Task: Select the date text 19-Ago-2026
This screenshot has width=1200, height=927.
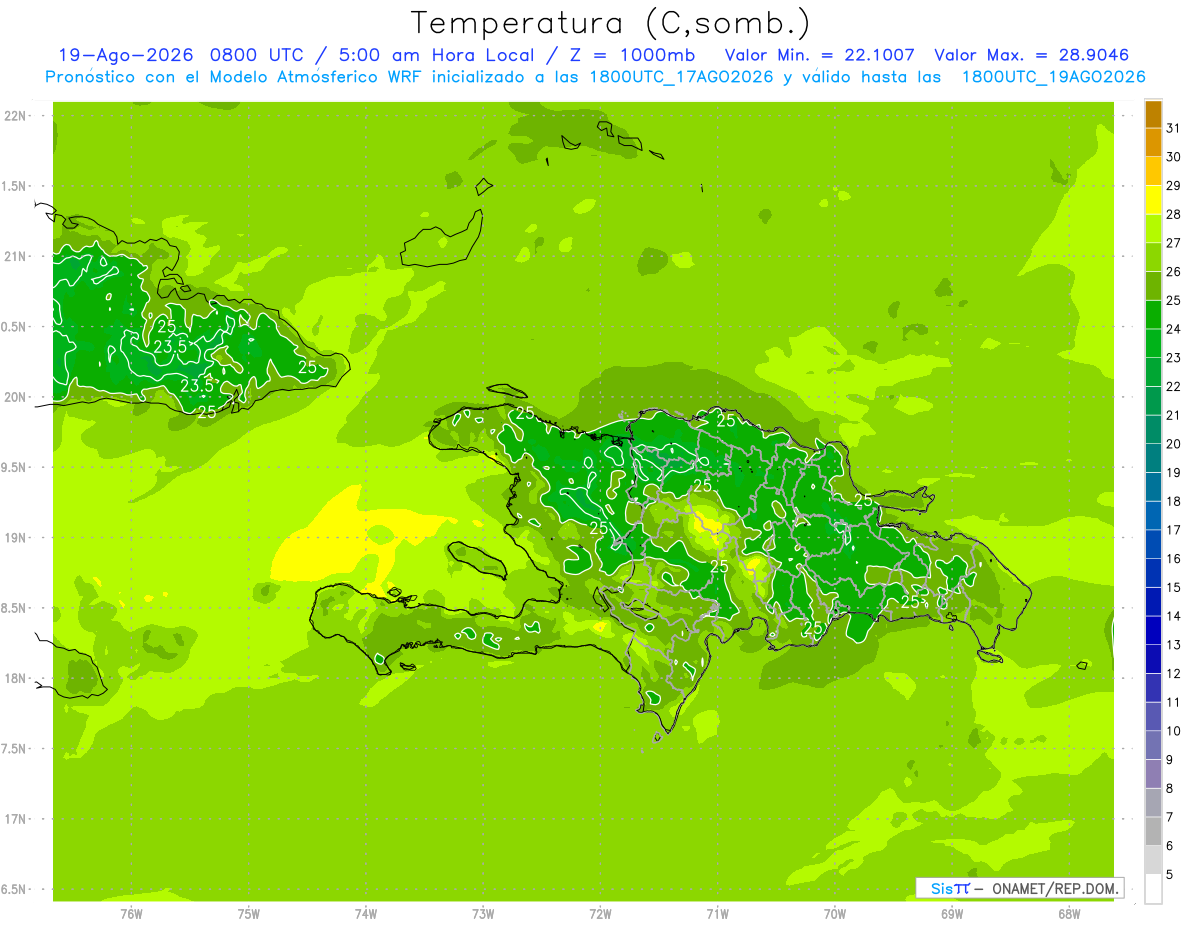Action: tap(127, 55)
